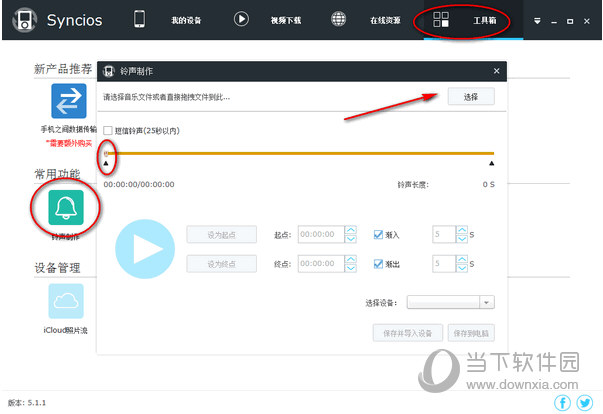Increase the 渐出 seconds value
The height and width of the screenshot is (414, 603).
point(462,259)
